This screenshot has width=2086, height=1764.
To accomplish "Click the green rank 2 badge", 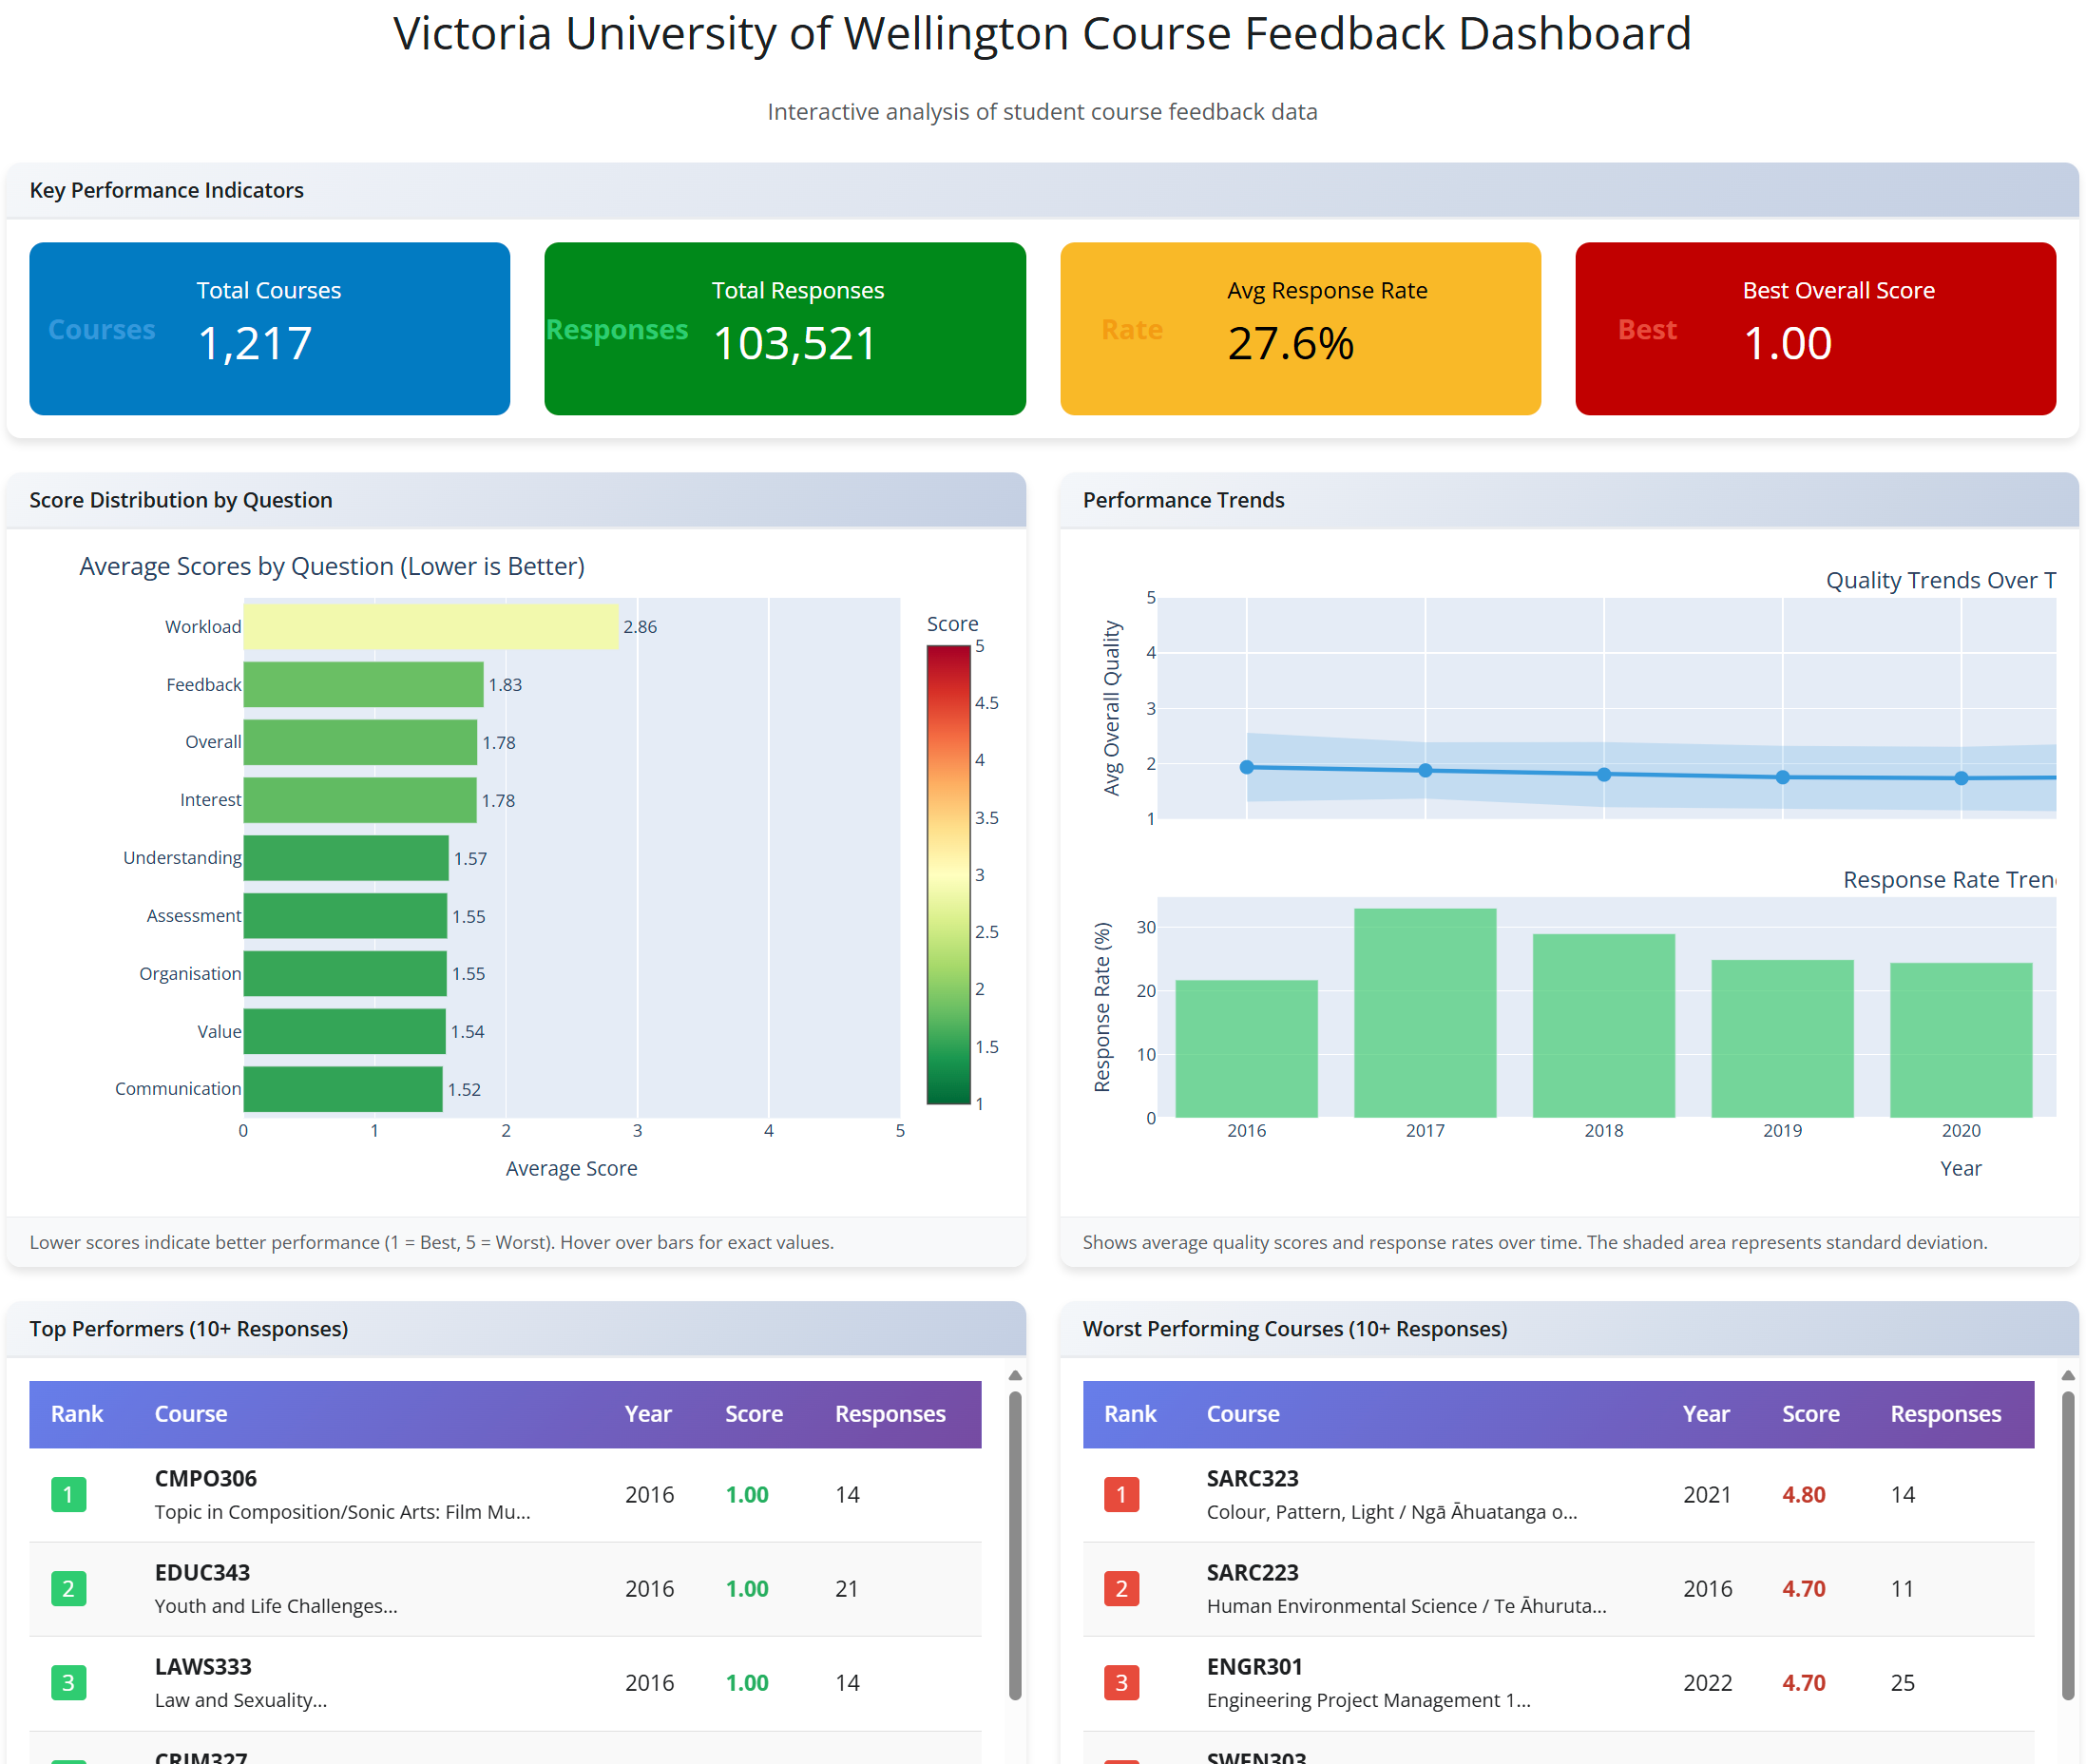I will pos(68,1589).
